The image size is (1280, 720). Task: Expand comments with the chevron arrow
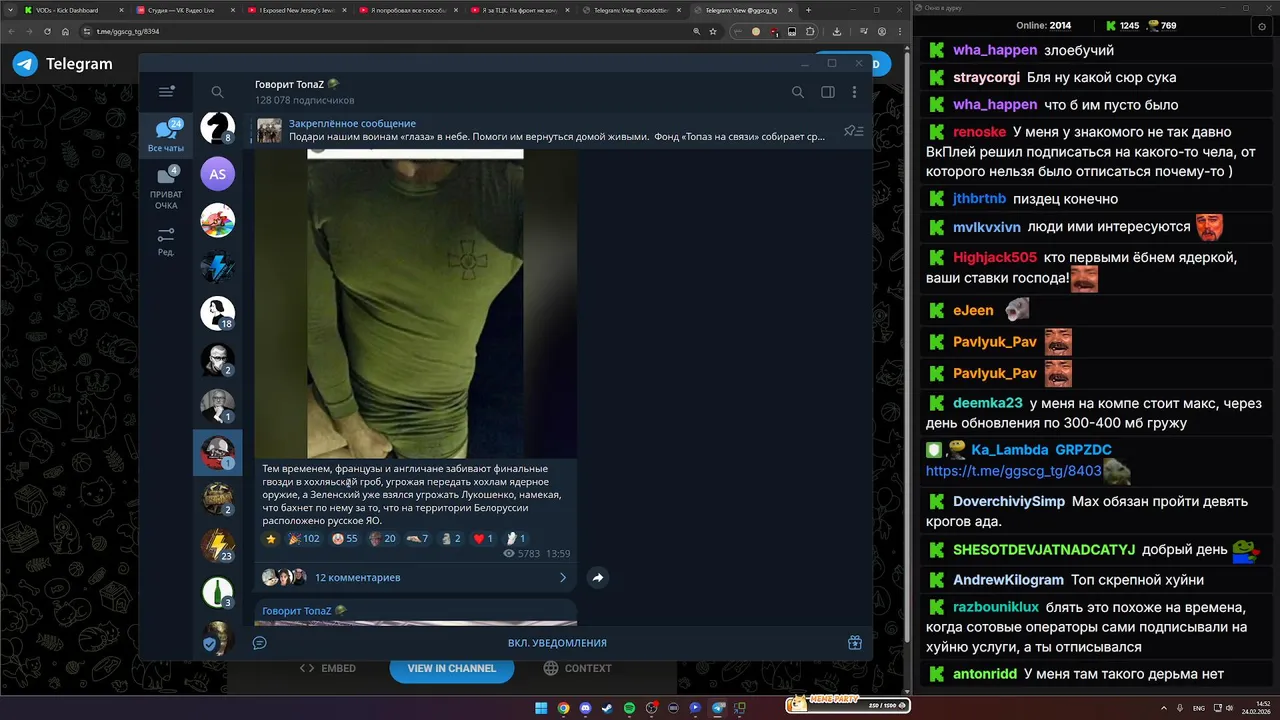(x=563, y=577)
